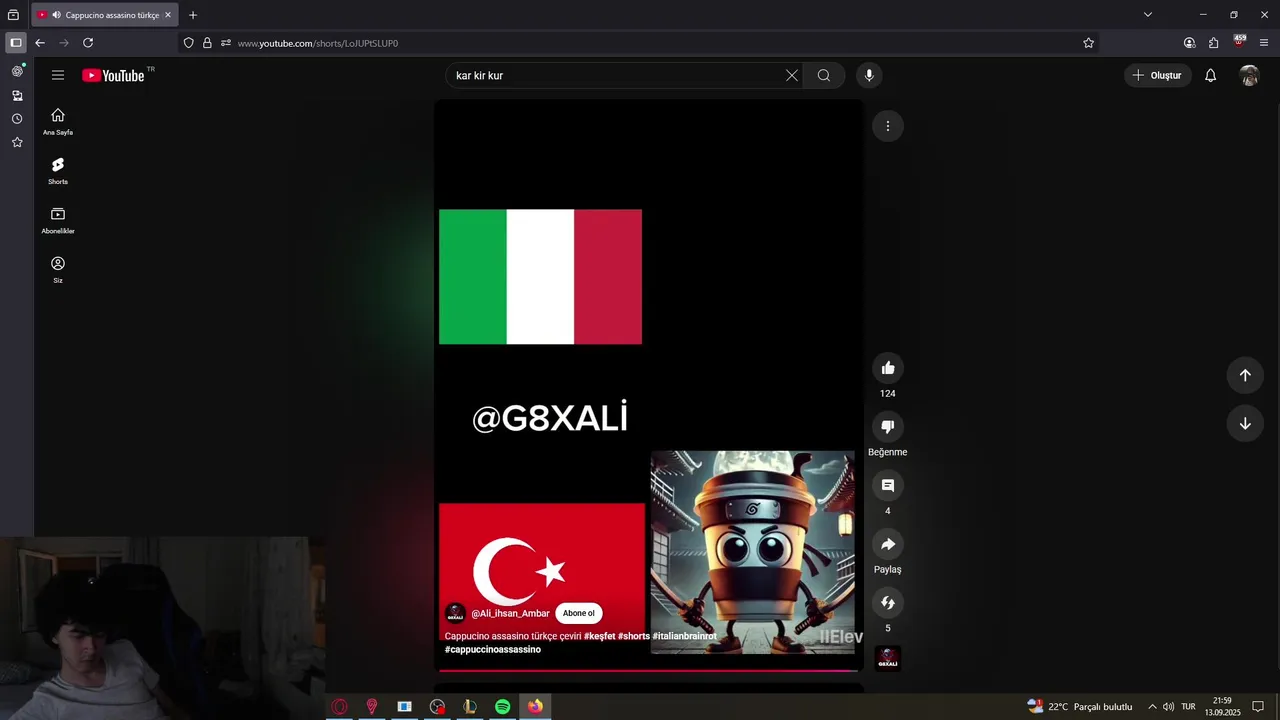Open the sound source thumbnail below remix
Screen dimensions: 1280x720
click(x=887, y=658)
